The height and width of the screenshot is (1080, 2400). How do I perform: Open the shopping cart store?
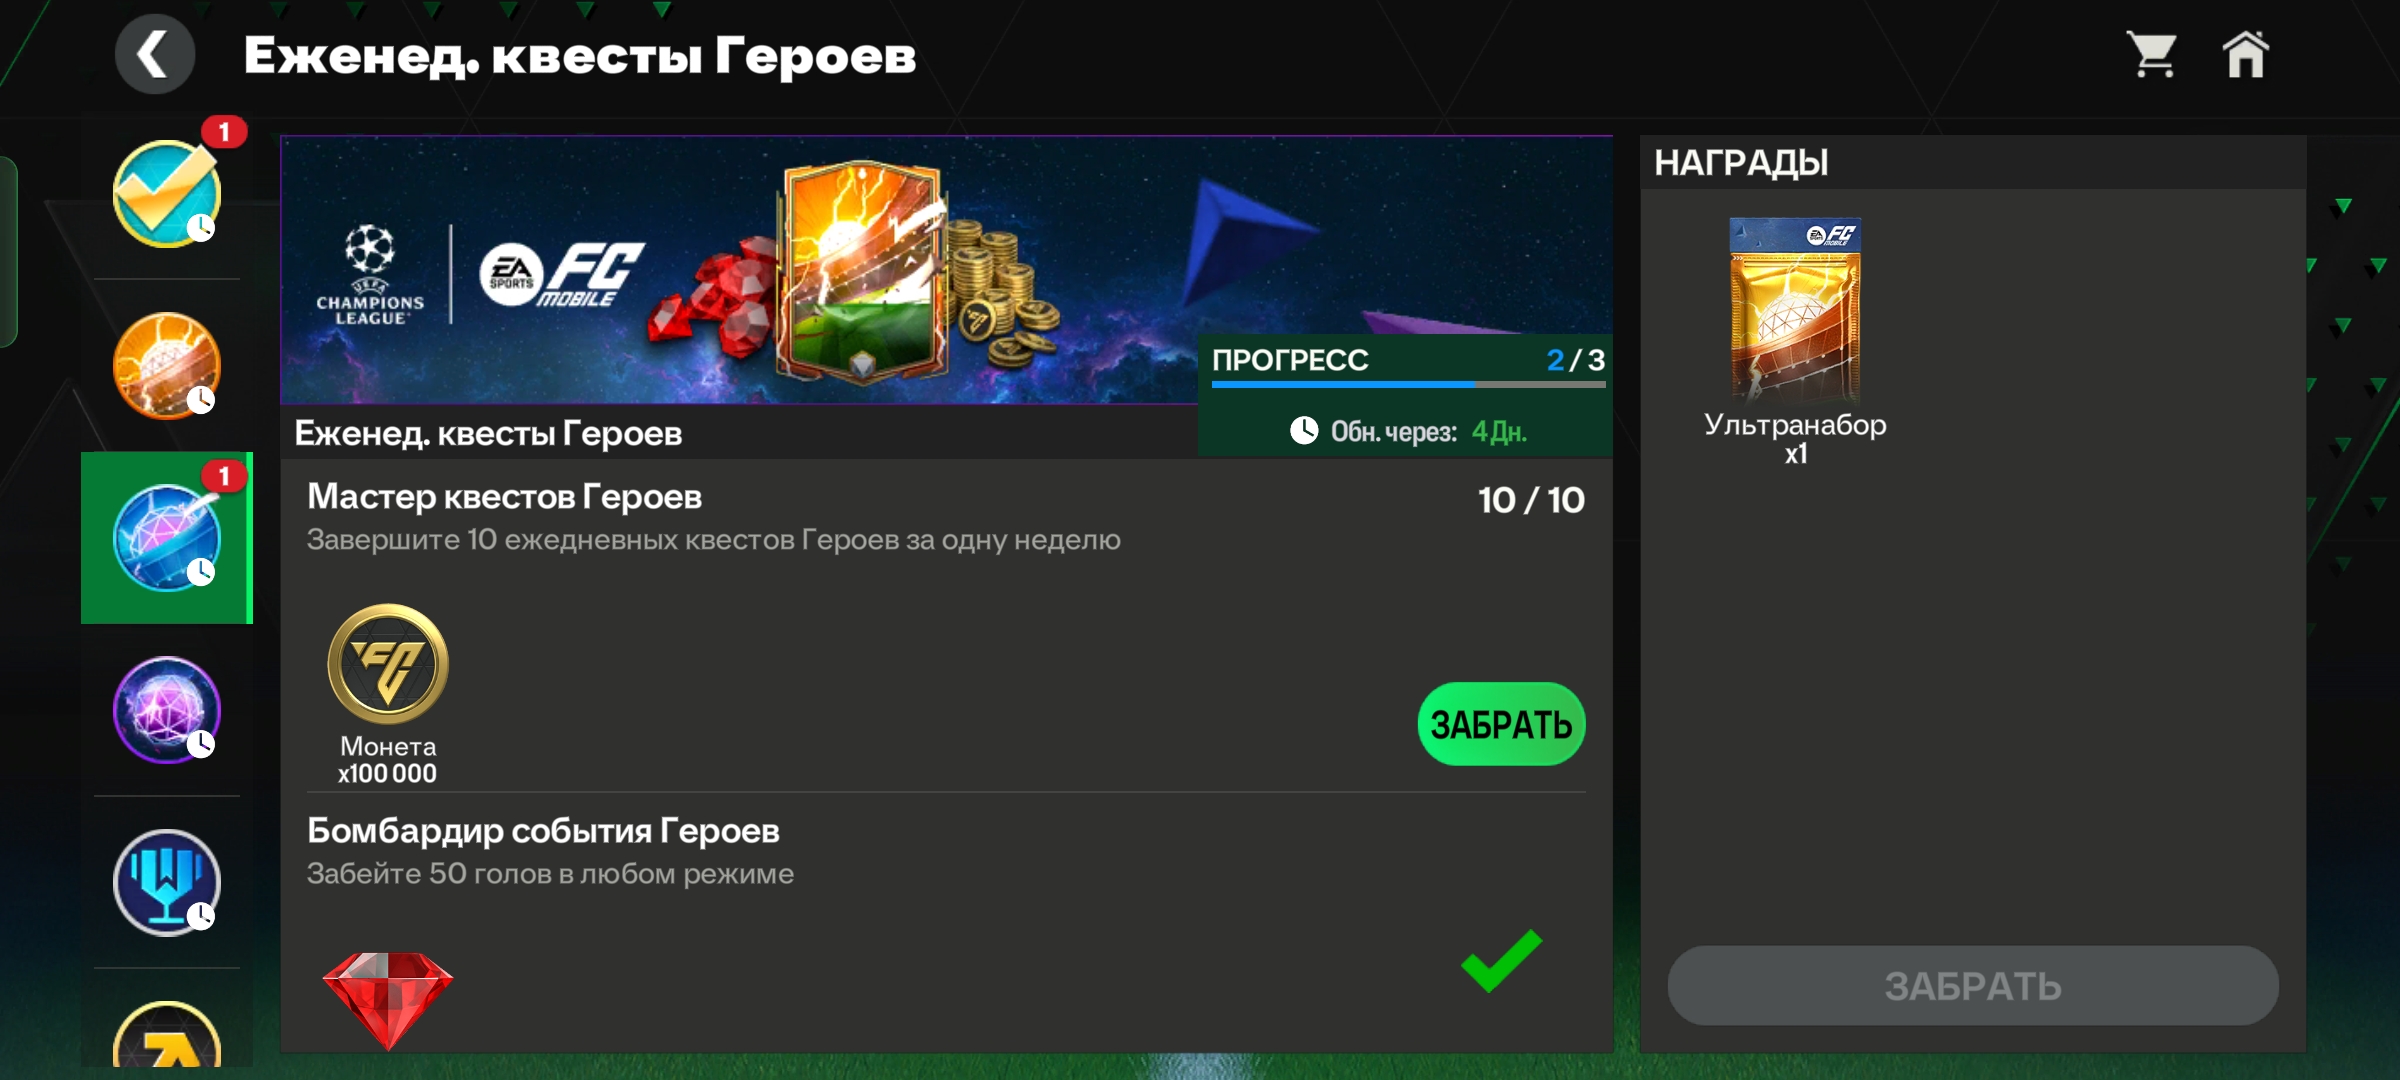2153,54
